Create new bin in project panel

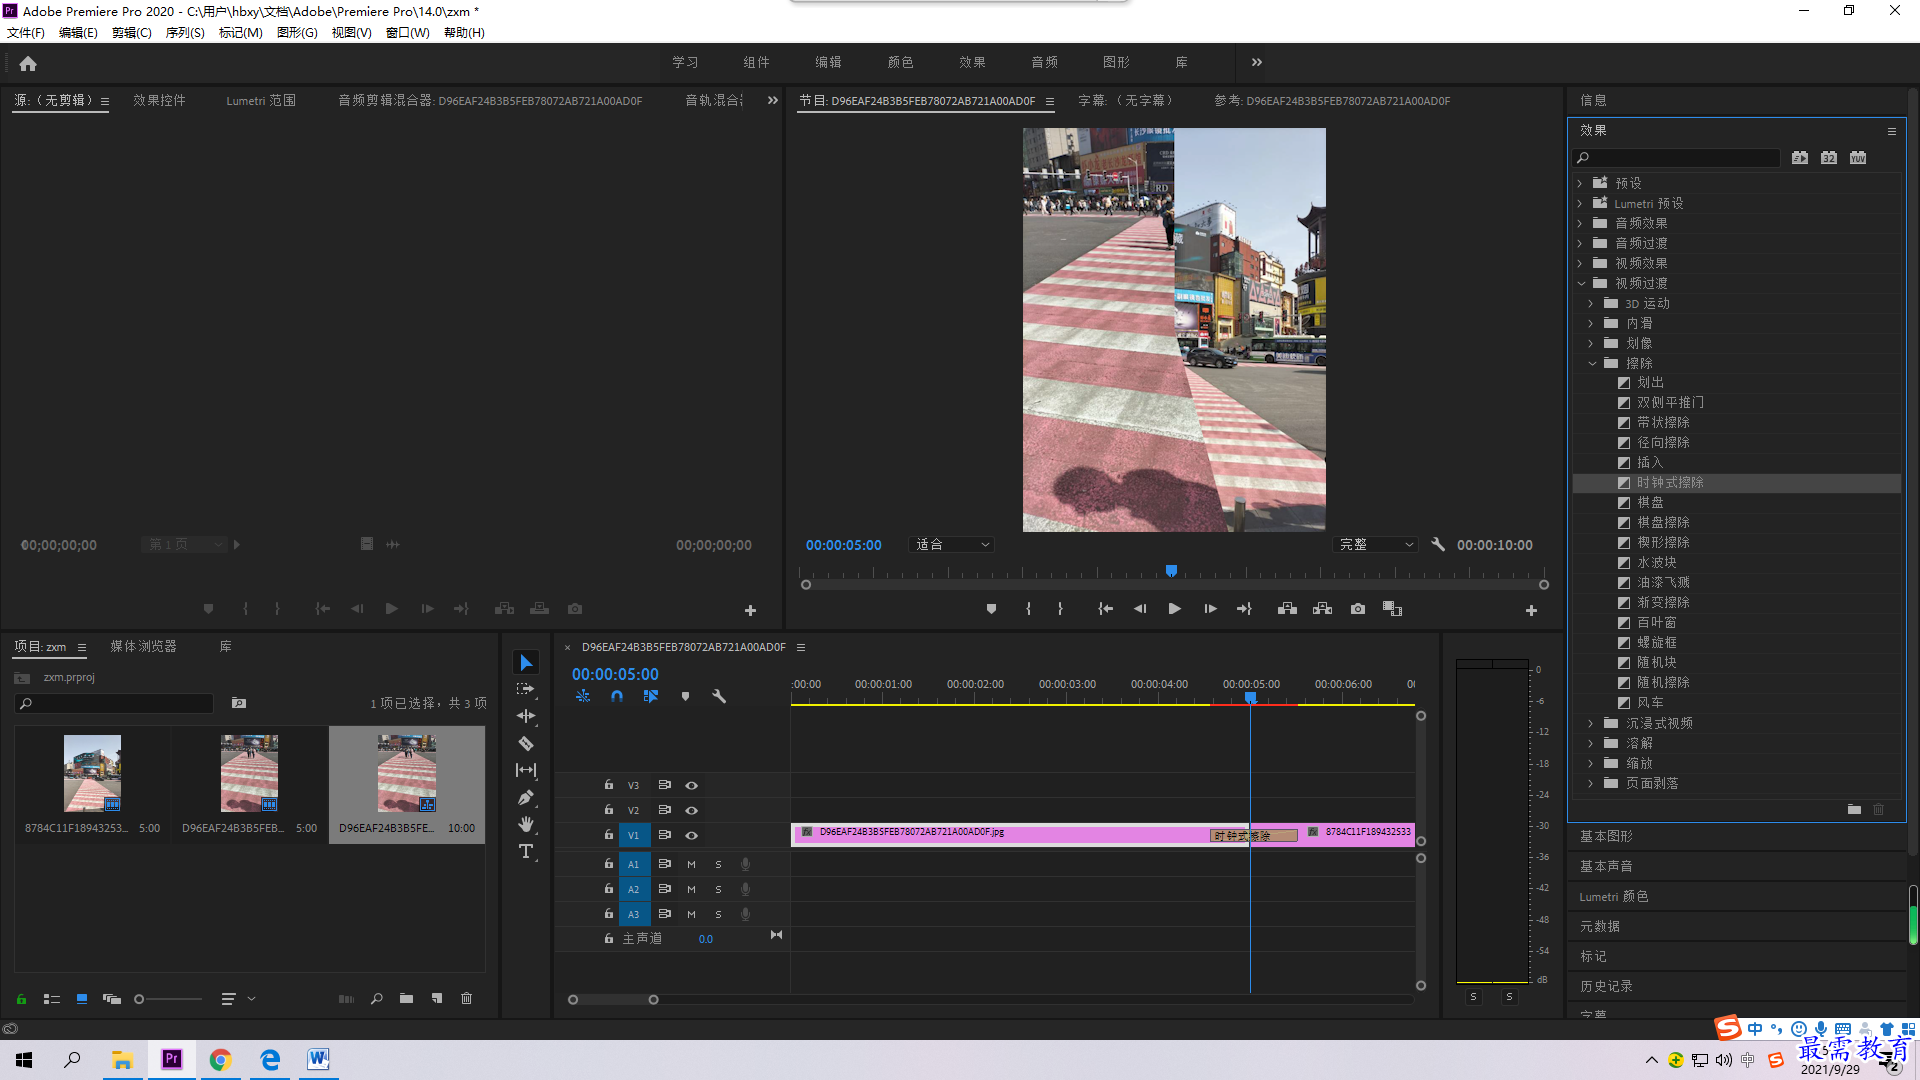pyautogui.click(x=406, y=999)
